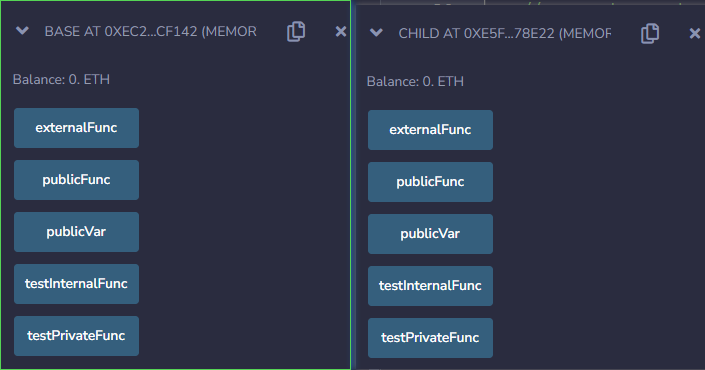The image size is (705, 370).
Task: Call publicFunc on the CHILD contract
Action: (430, 182)
